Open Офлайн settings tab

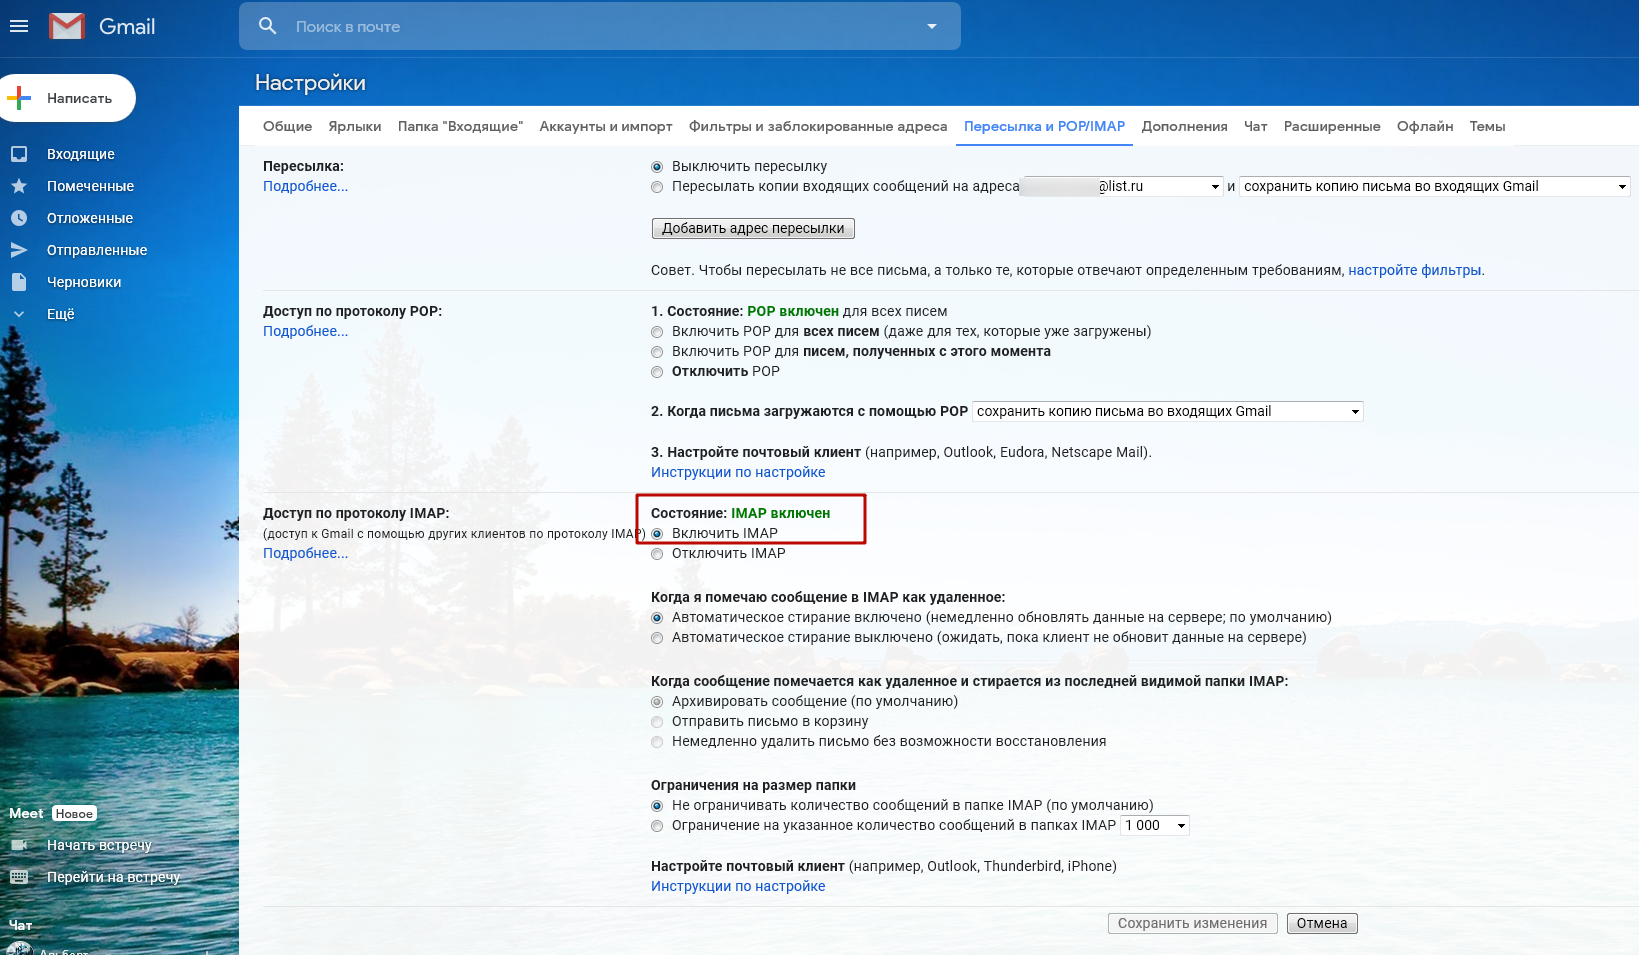tap(1425, 126)
